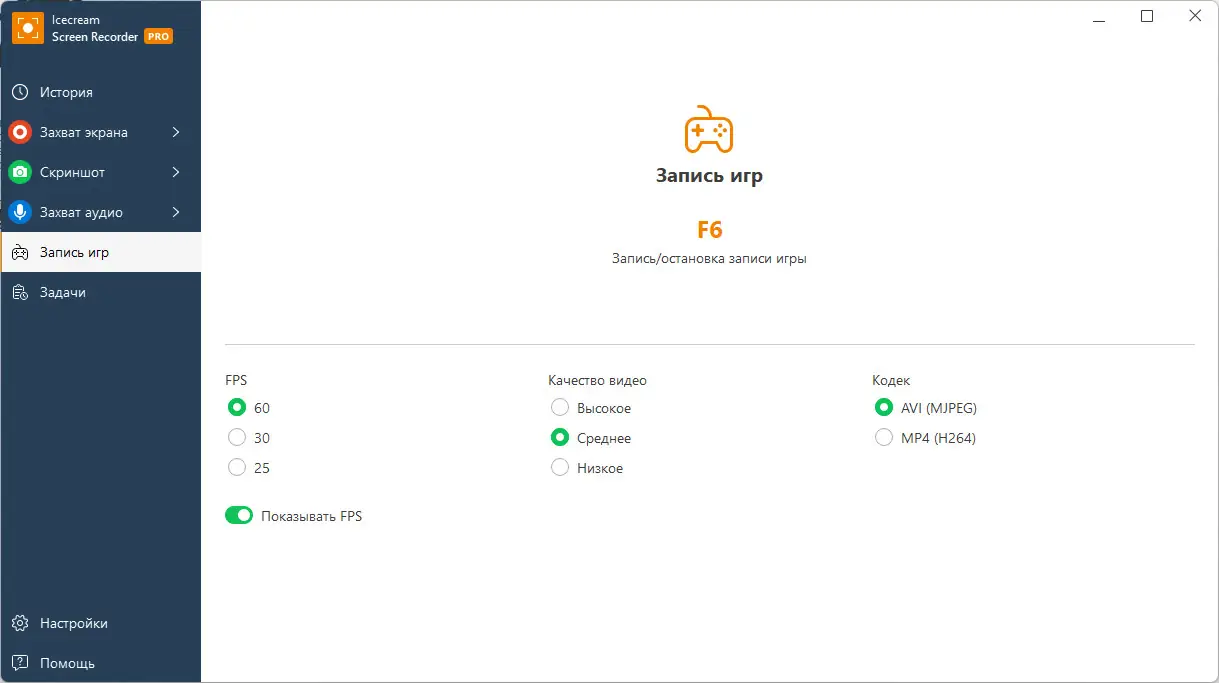Select 30 FPS radio button
Image resolution: width=1219 pixels, height=683 pixels.
click(x=237, y=438)
